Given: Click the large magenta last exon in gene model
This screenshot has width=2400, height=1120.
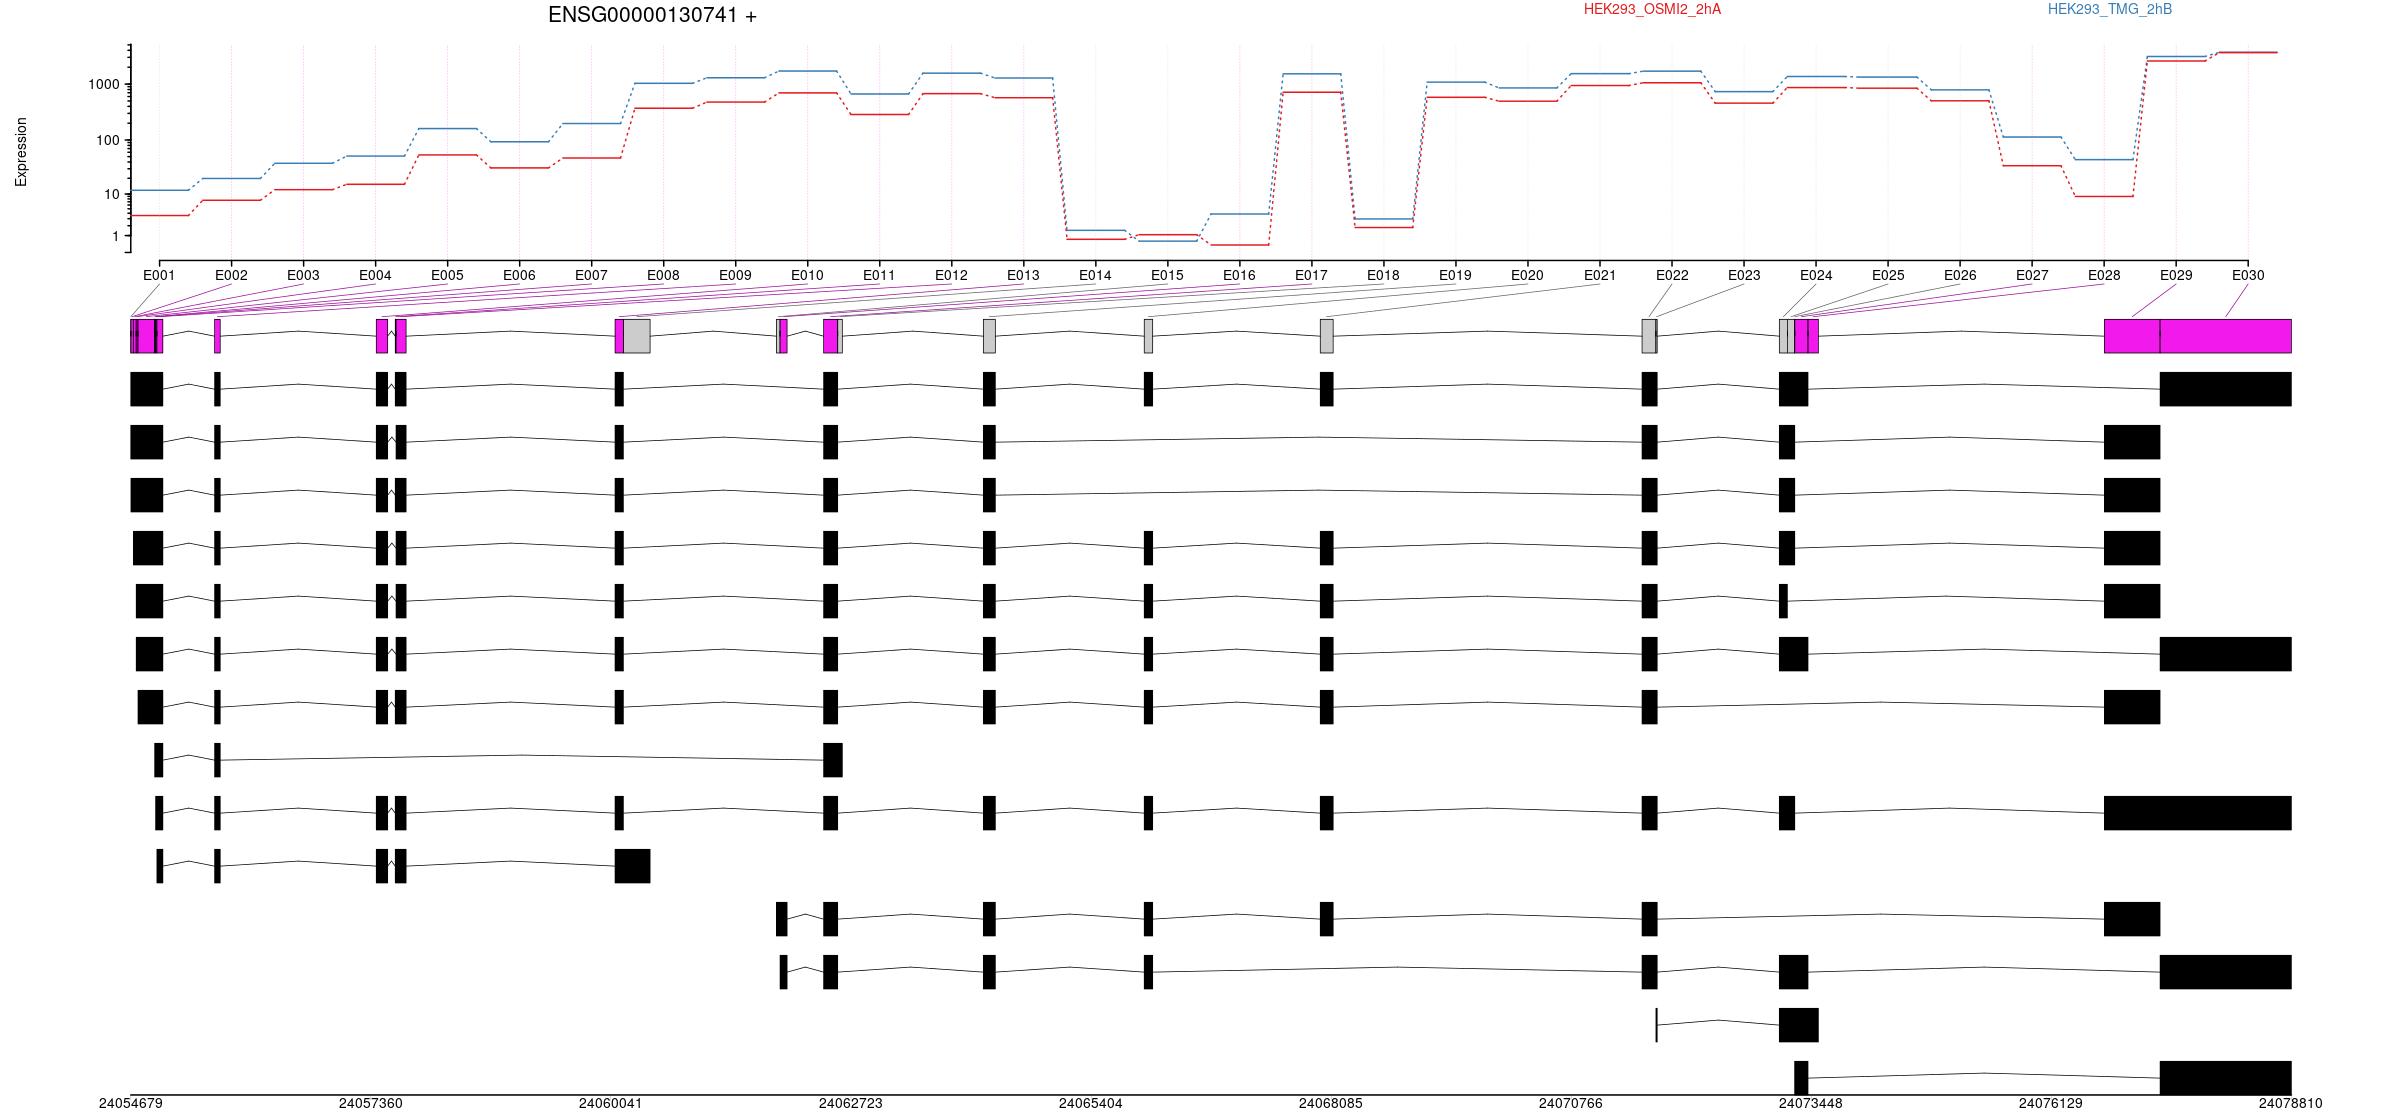Looking at the screenshot, I should click(2226, 336).
